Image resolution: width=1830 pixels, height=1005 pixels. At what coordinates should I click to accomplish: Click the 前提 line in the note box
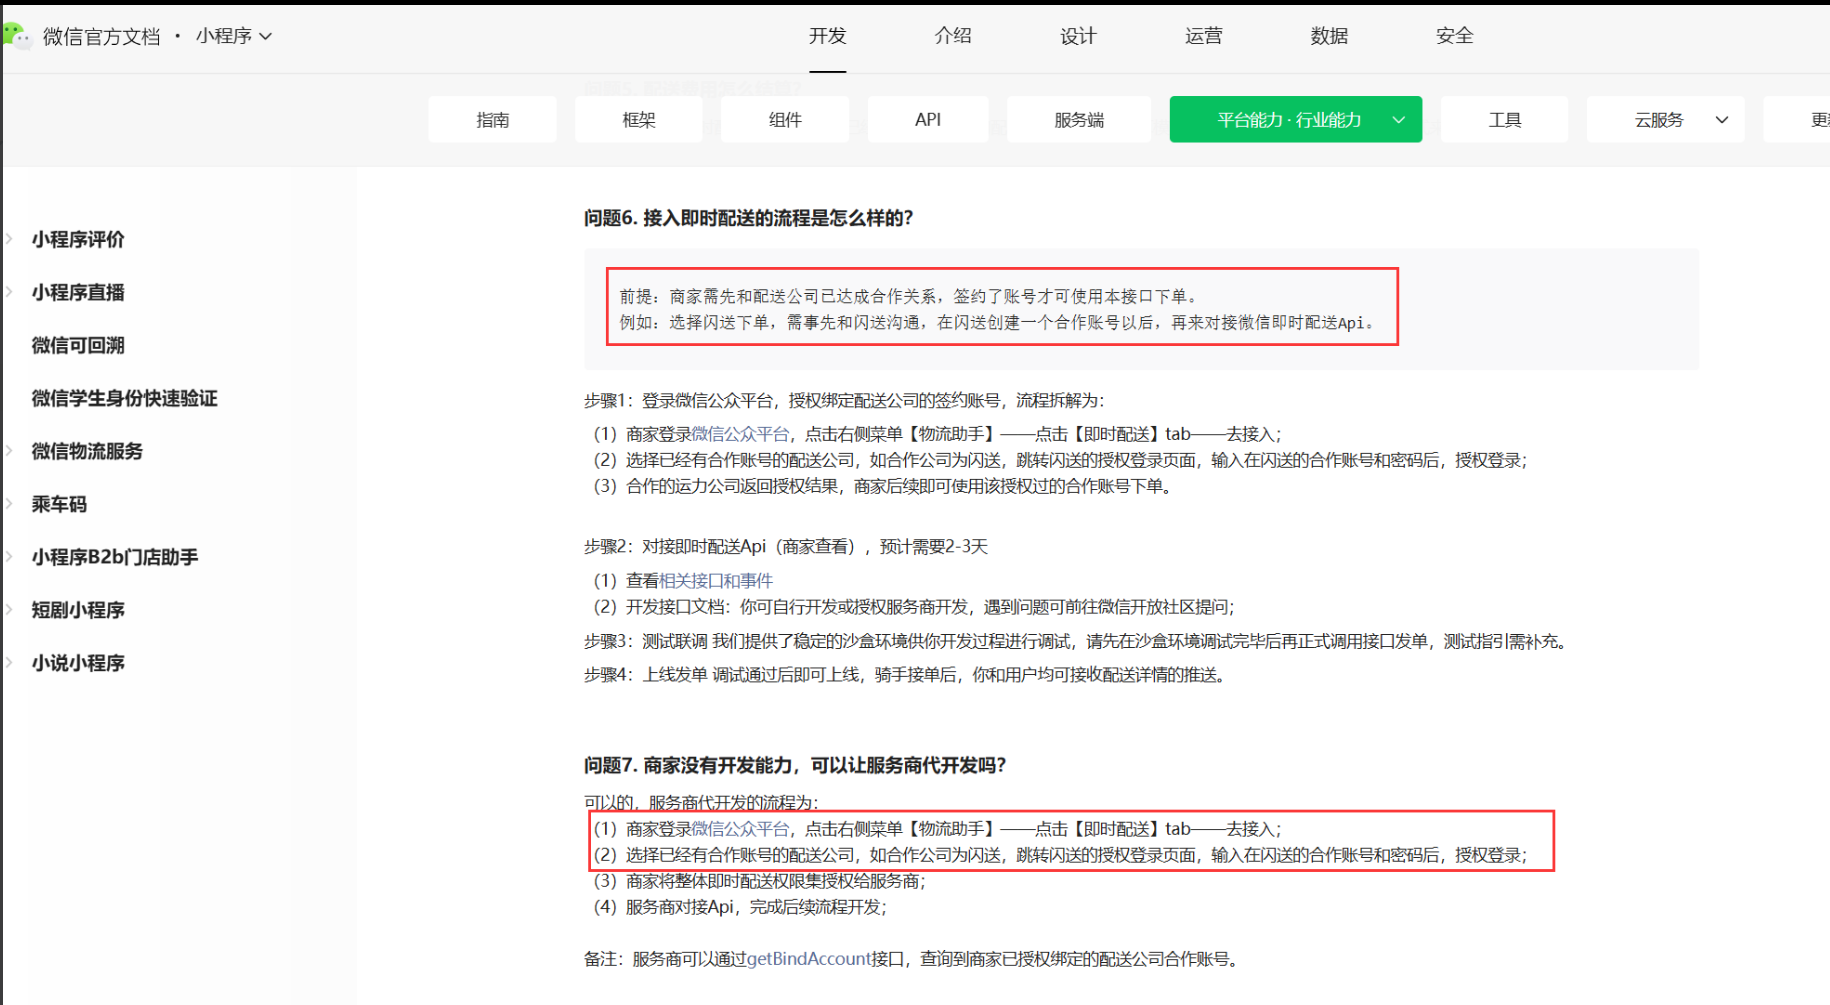coord(908,296)
